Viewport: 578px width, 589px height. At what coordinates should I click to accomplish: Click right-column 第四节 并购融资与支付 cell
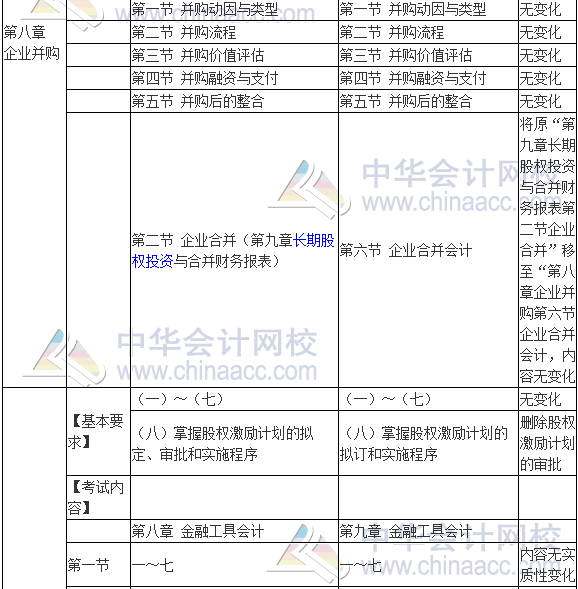tap(428, 78)
